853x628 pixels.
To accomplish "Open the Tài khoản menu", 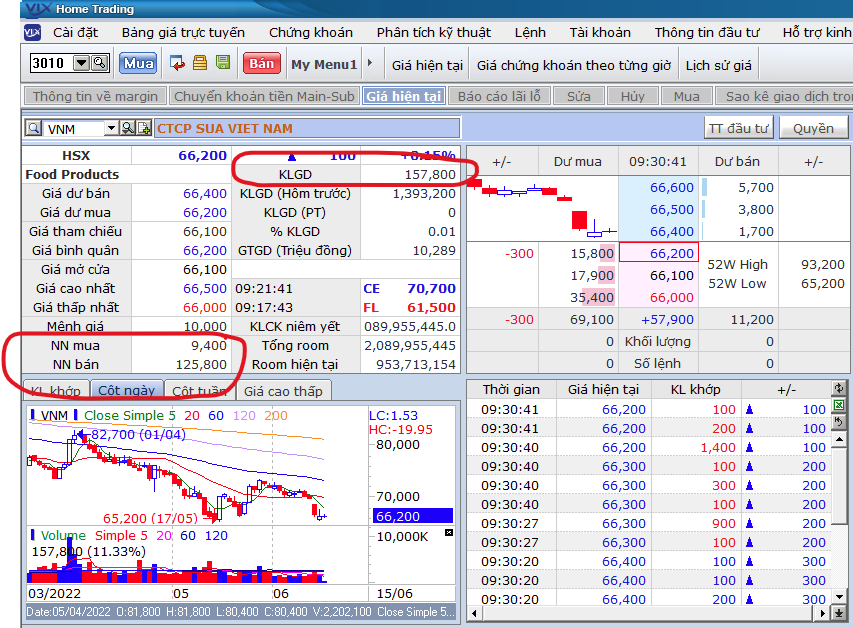I will 600,33.
